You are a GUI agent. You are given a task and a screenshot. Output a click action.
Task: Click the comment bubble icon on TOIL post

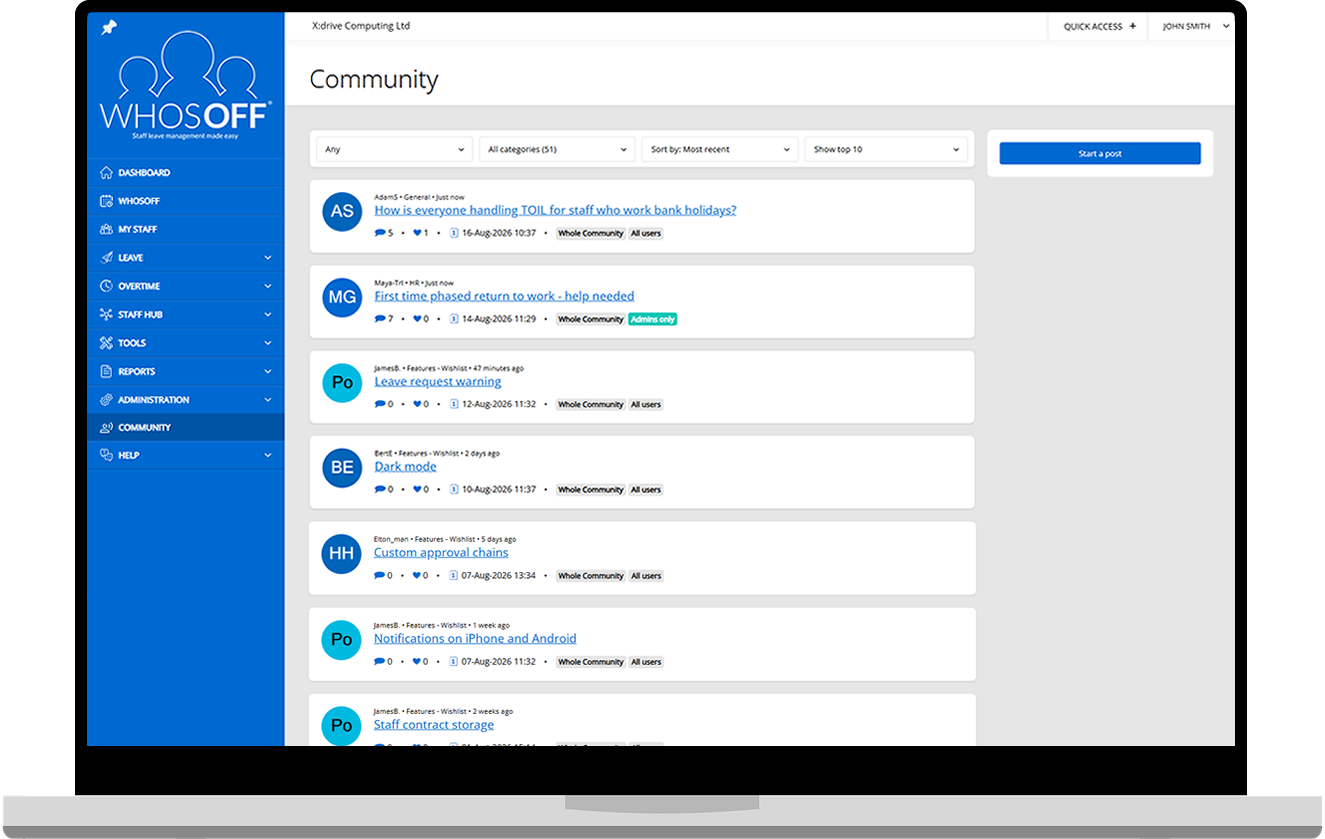click(x=380, y=233)
